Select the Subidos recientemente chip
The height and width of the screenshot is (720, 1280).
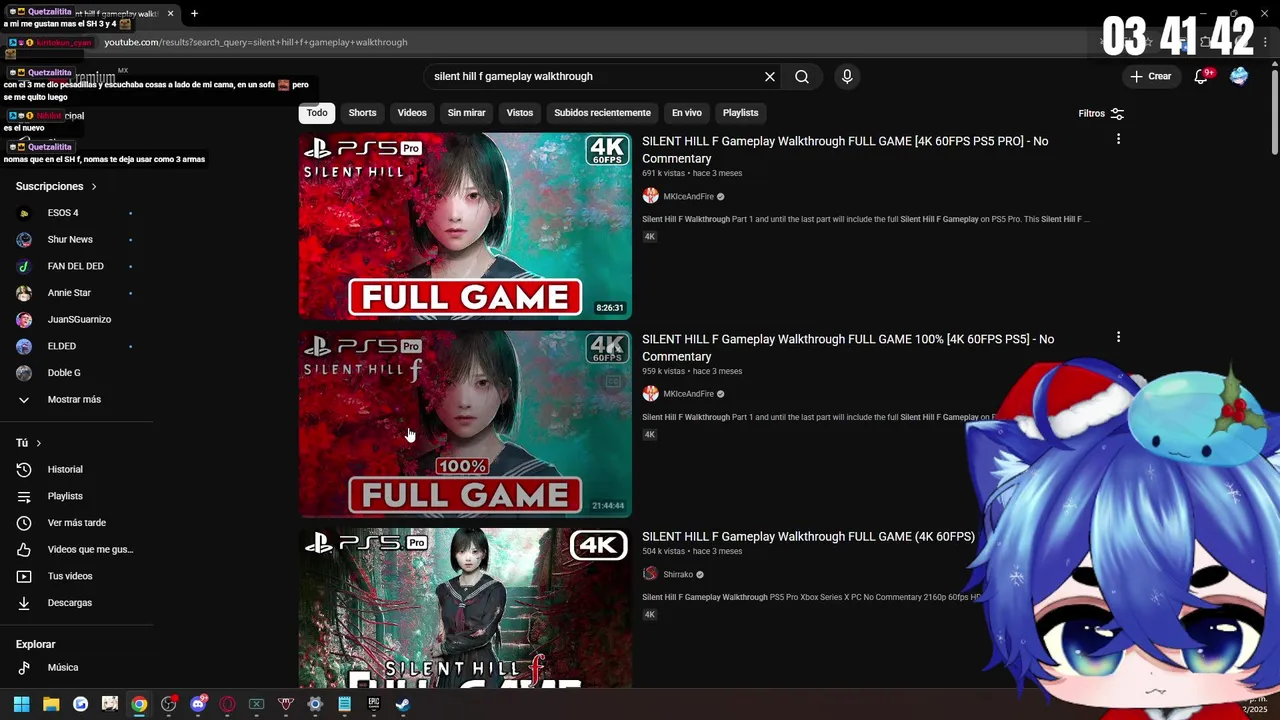[x=602, y=113]
